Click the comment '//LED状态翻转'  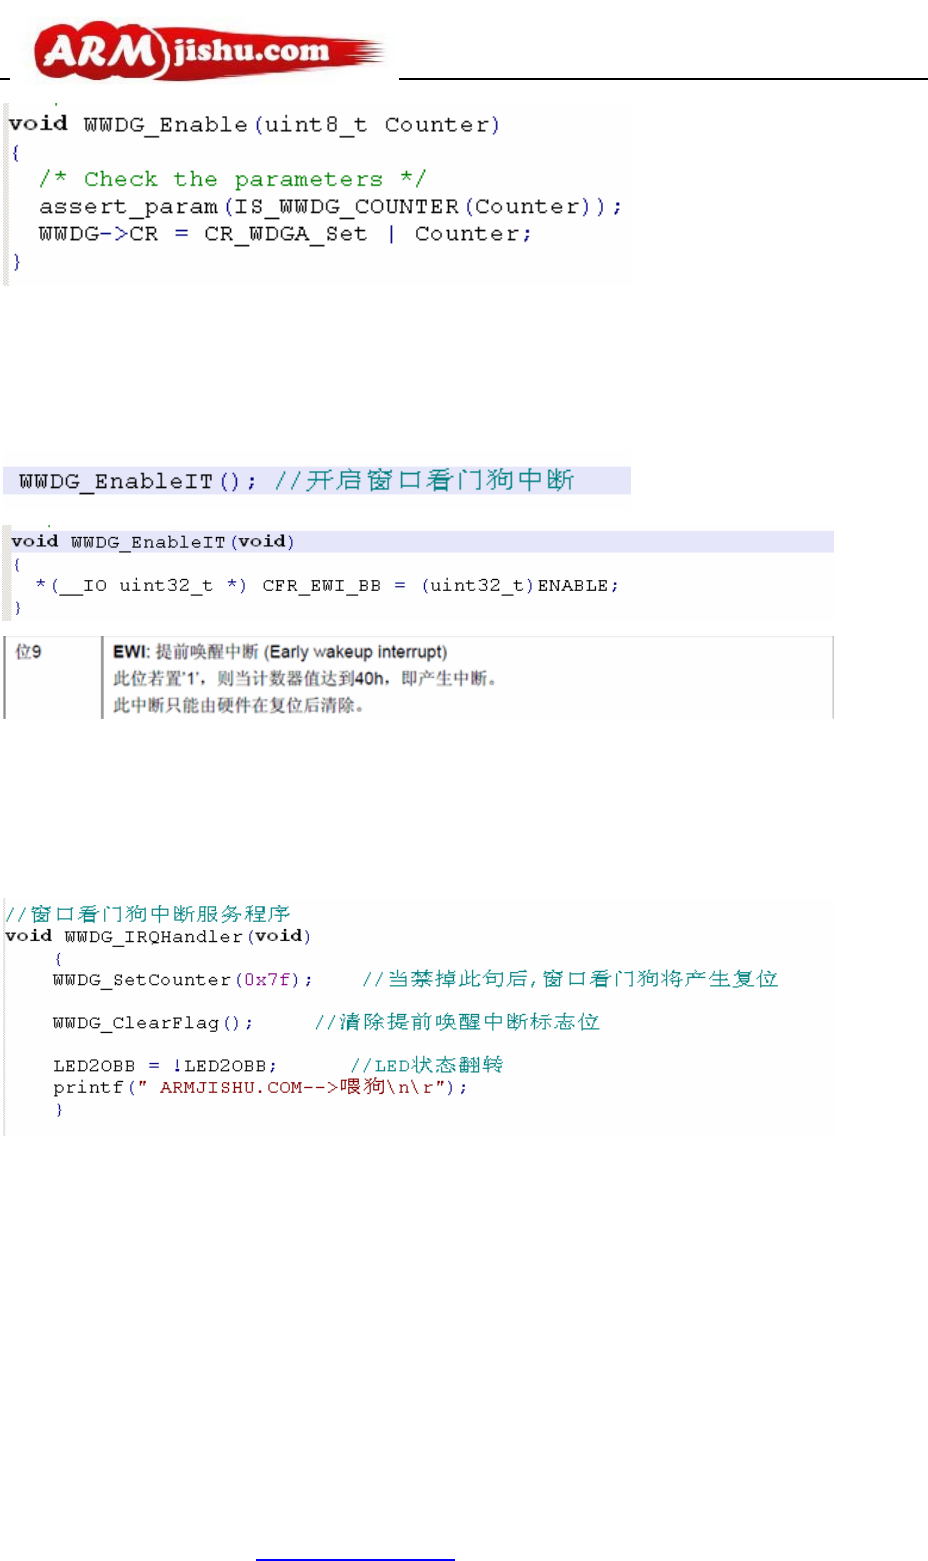(x=427, y=1065)
